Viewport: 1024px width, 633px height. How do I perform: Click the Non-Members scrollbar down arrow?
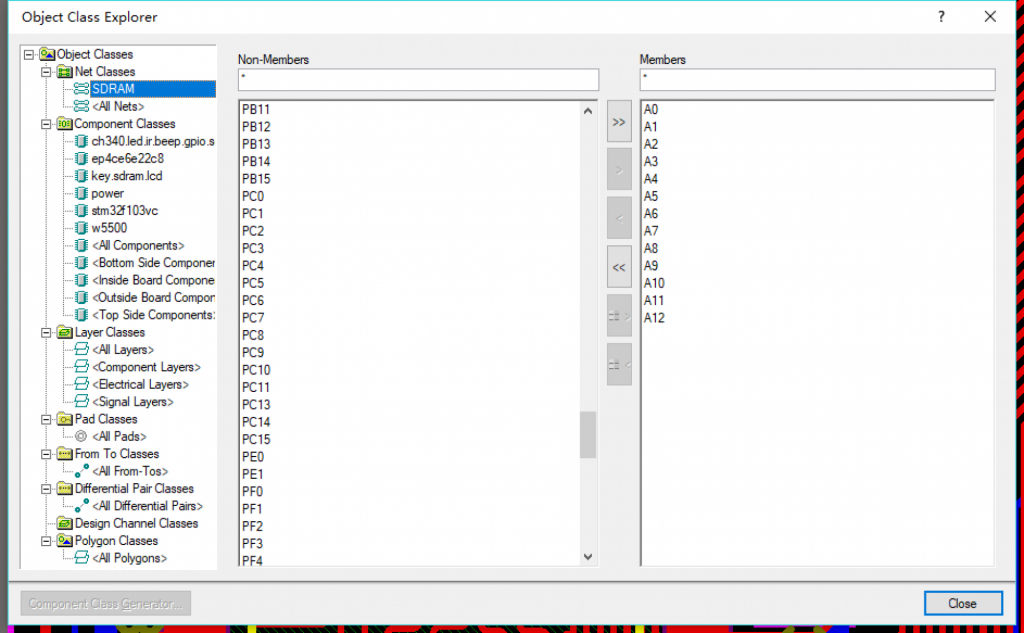pos(588,557)
